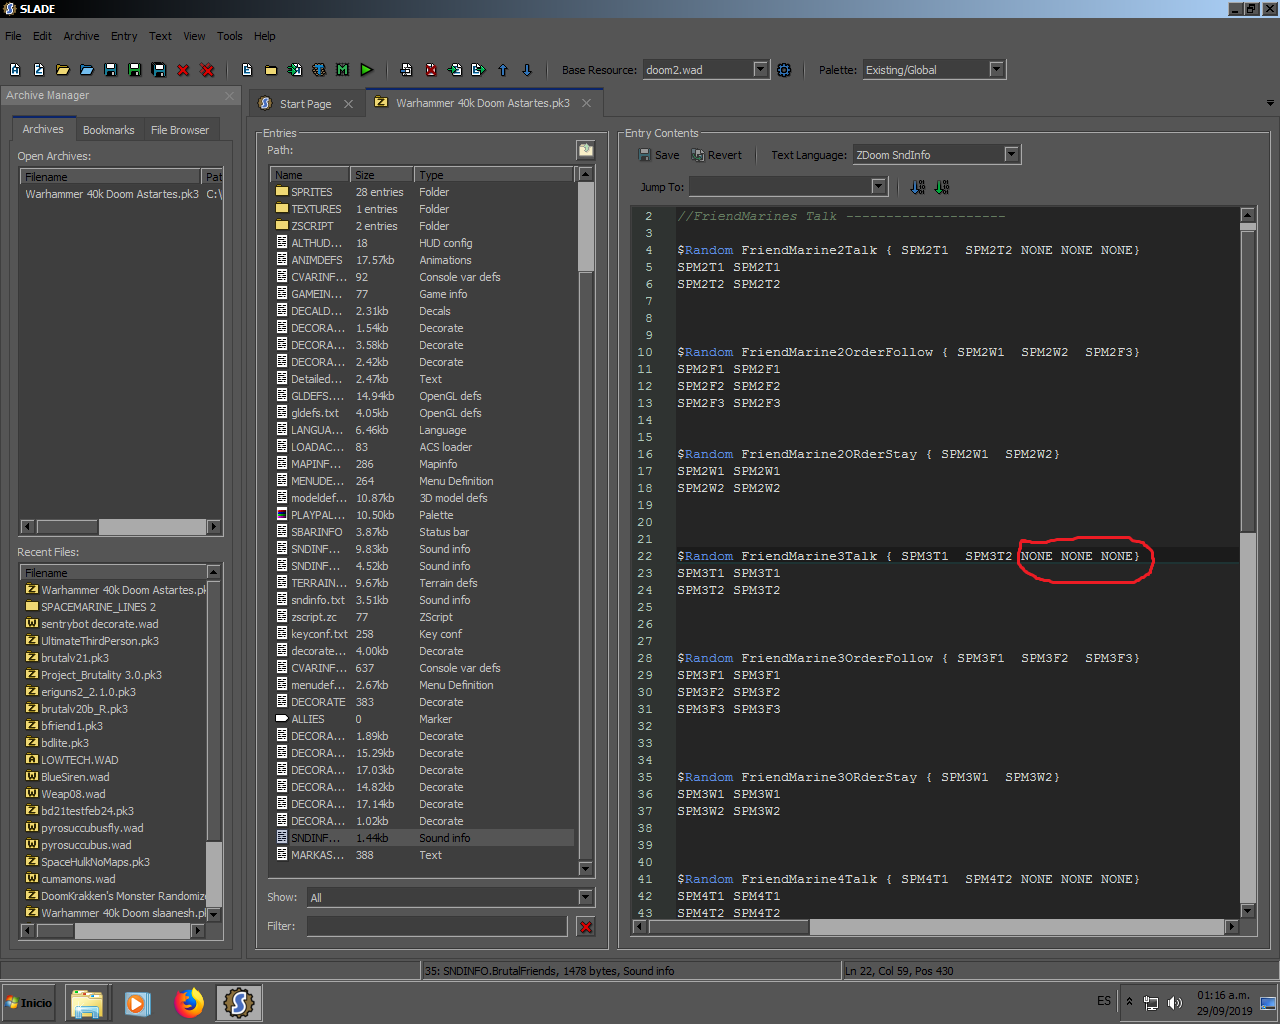Sort entries by Size column header

point(381,175)
